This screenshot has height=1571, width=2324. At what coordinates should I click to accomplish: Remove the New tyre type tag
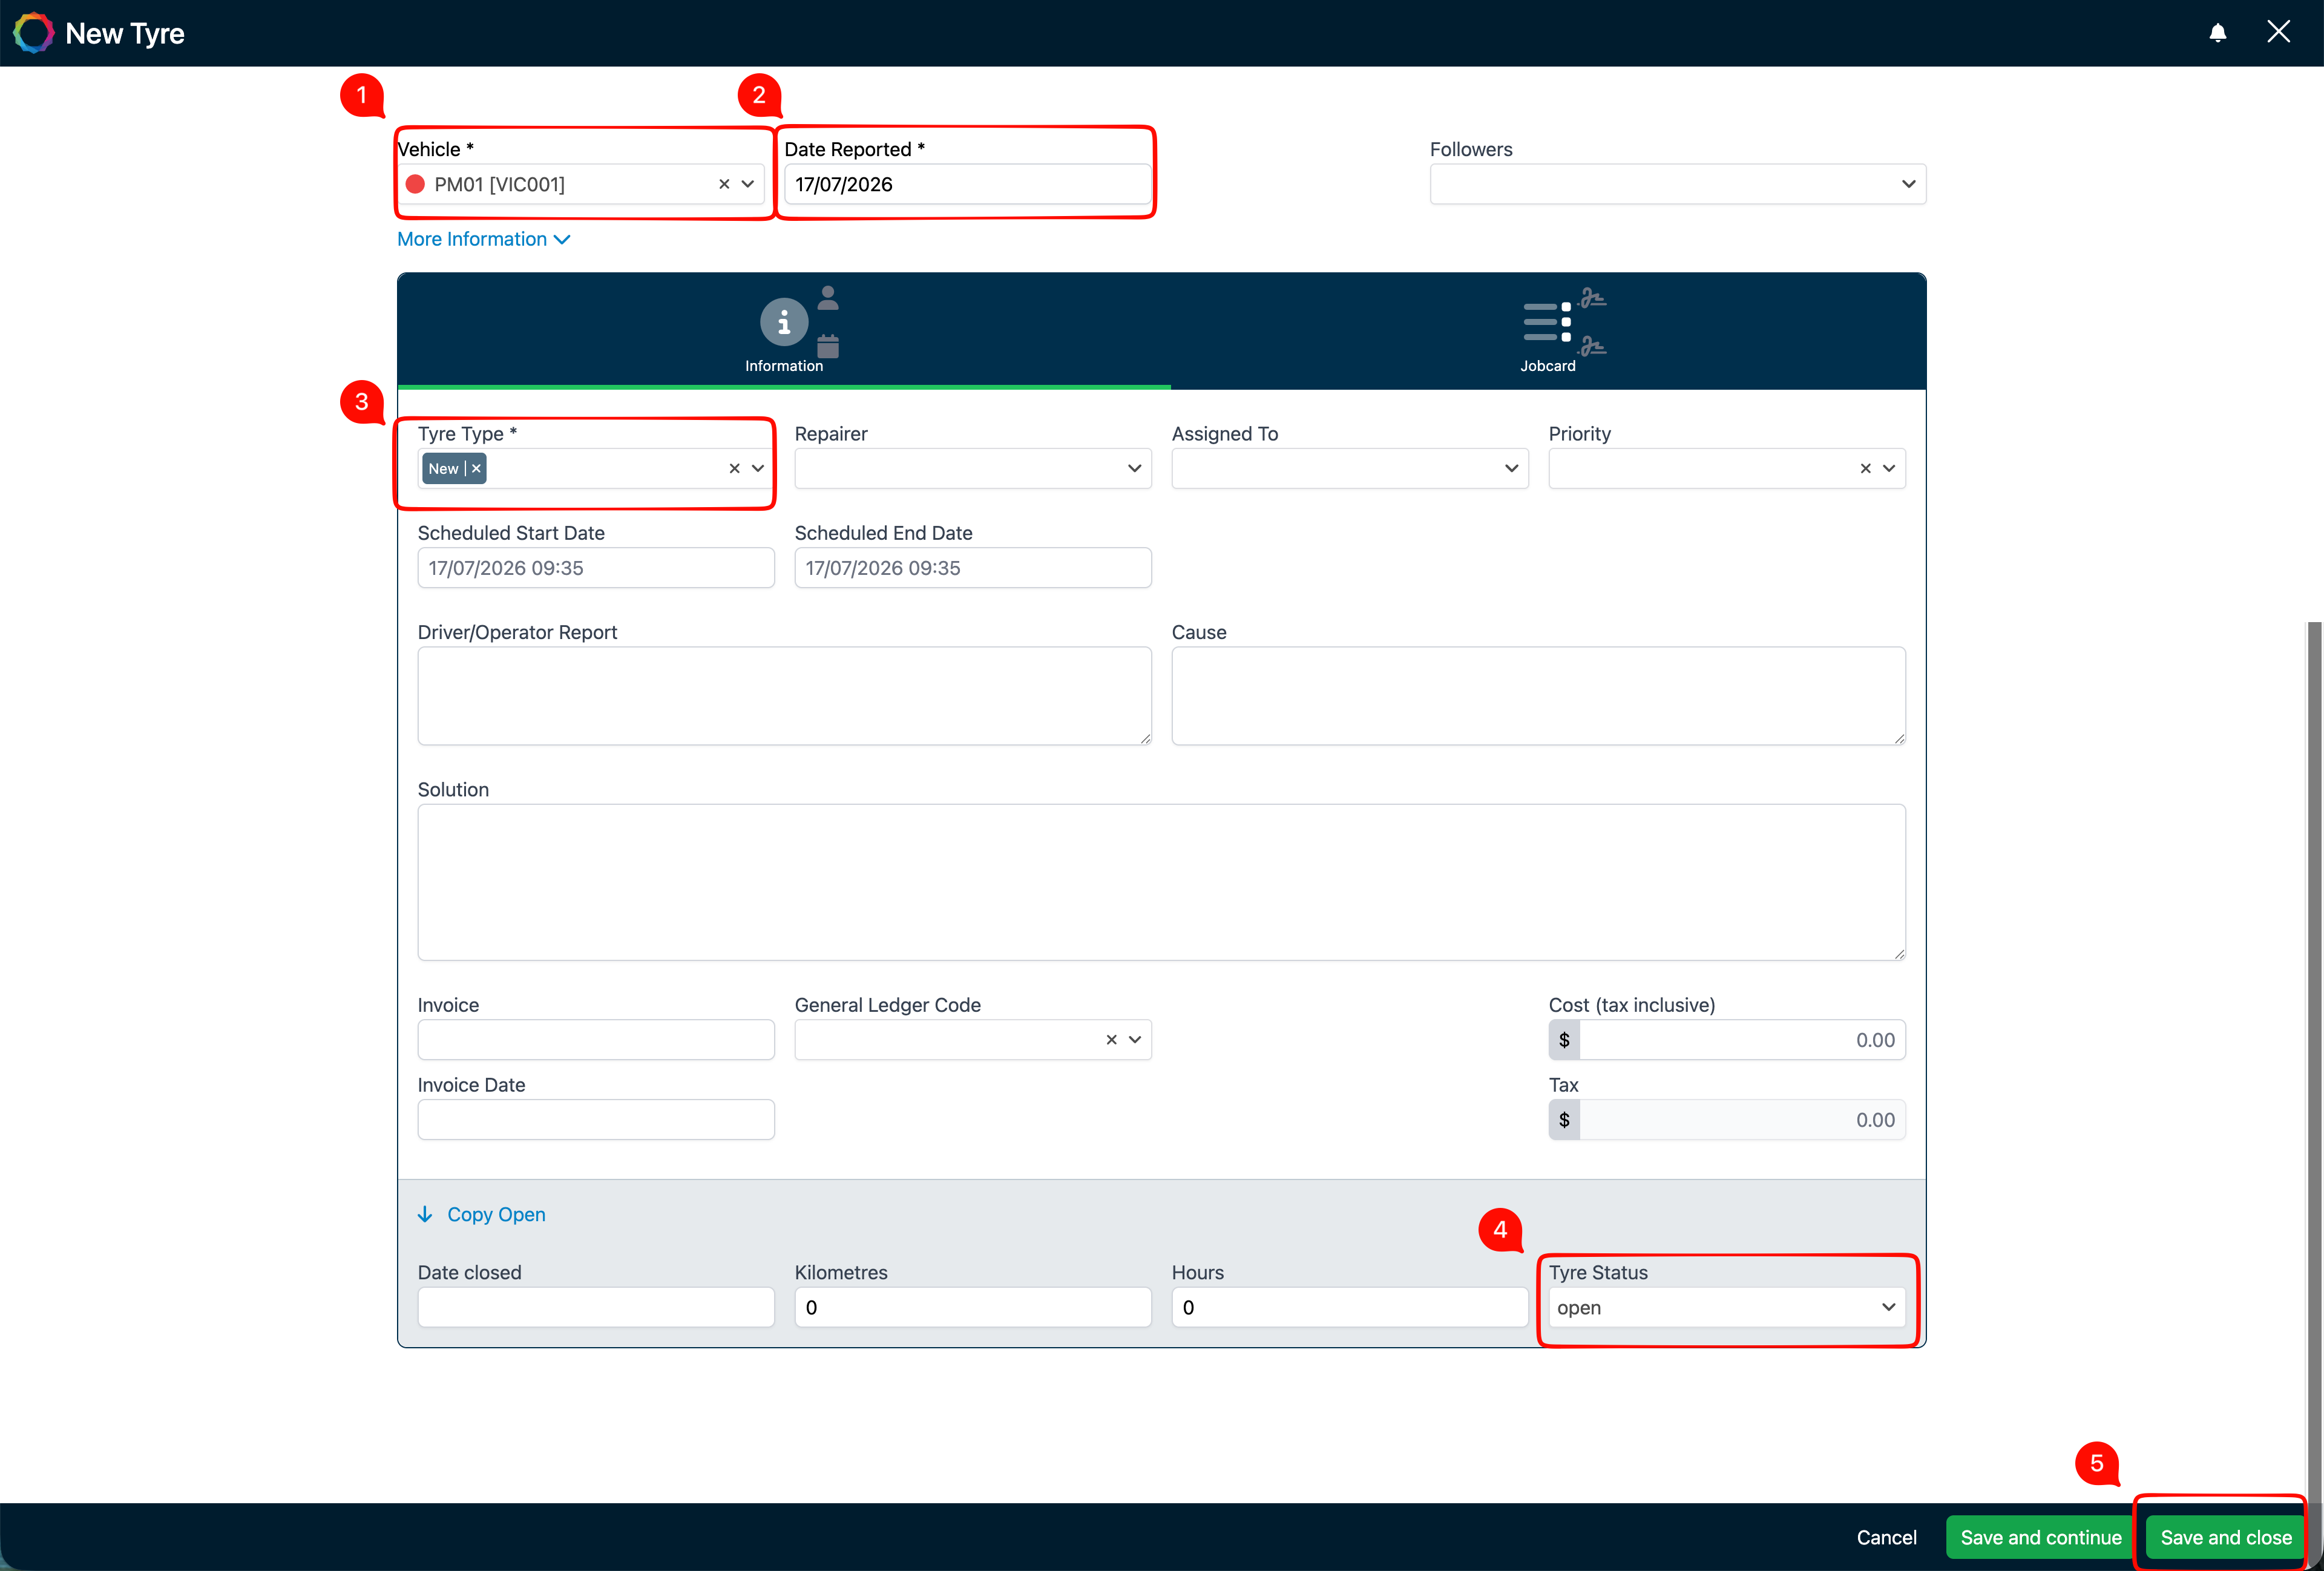[x=477, y=468]
